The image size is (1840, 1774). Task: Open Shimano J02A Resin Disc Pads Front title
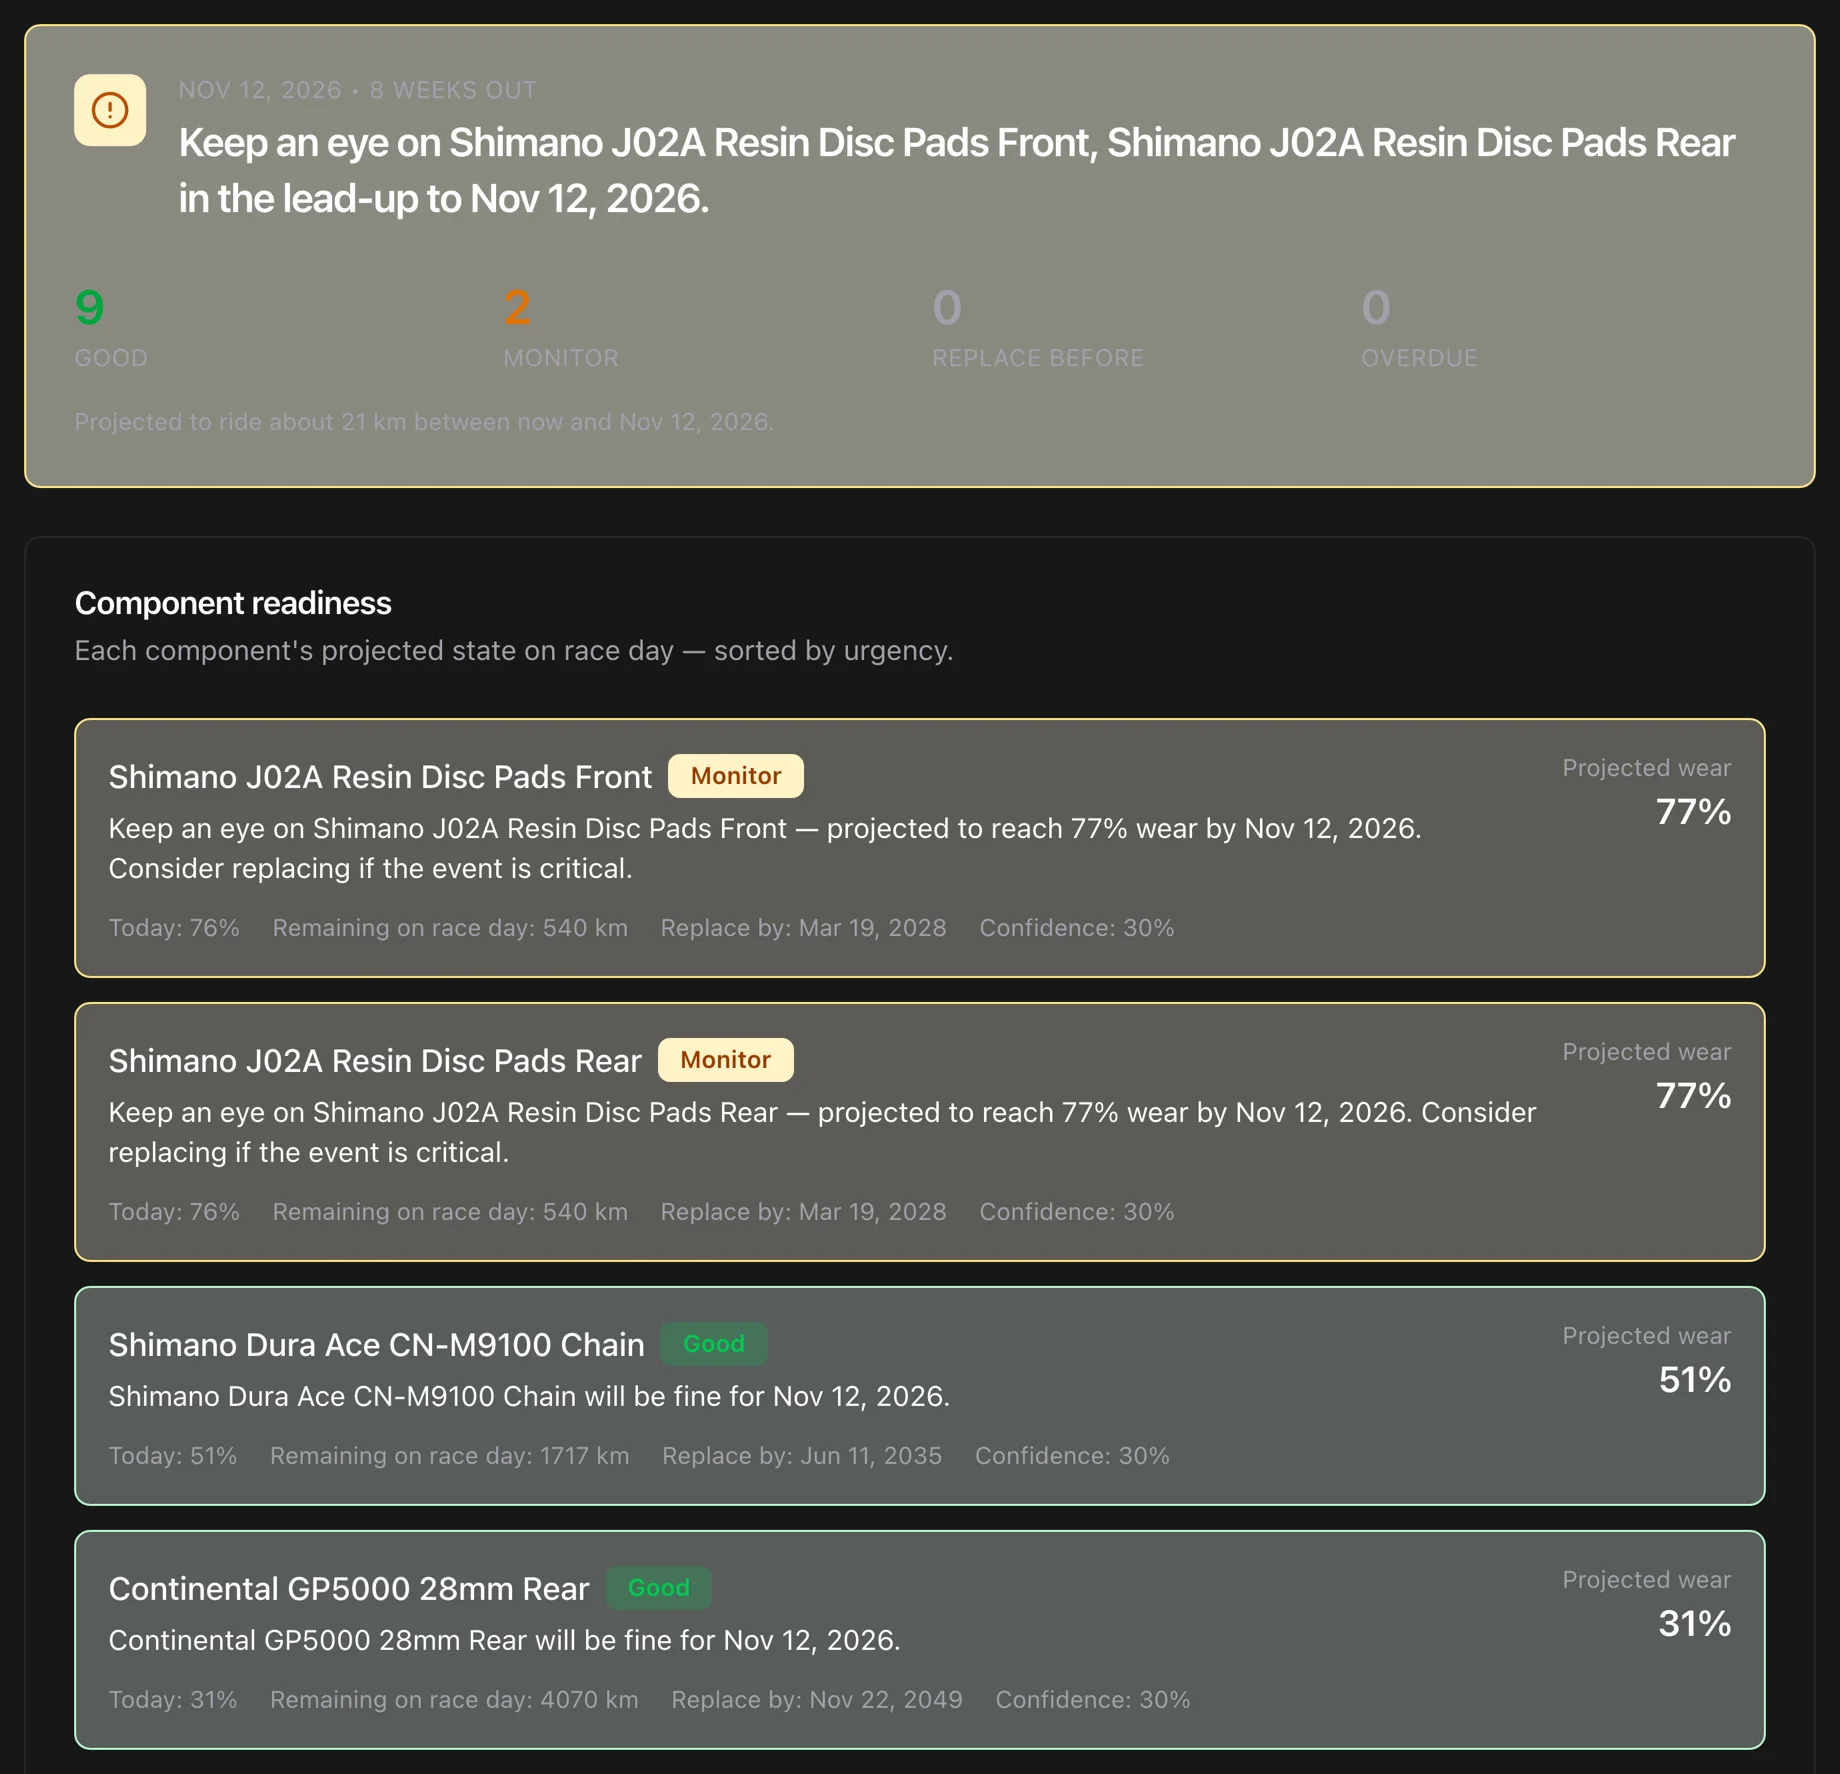click(x=380, y=777)
